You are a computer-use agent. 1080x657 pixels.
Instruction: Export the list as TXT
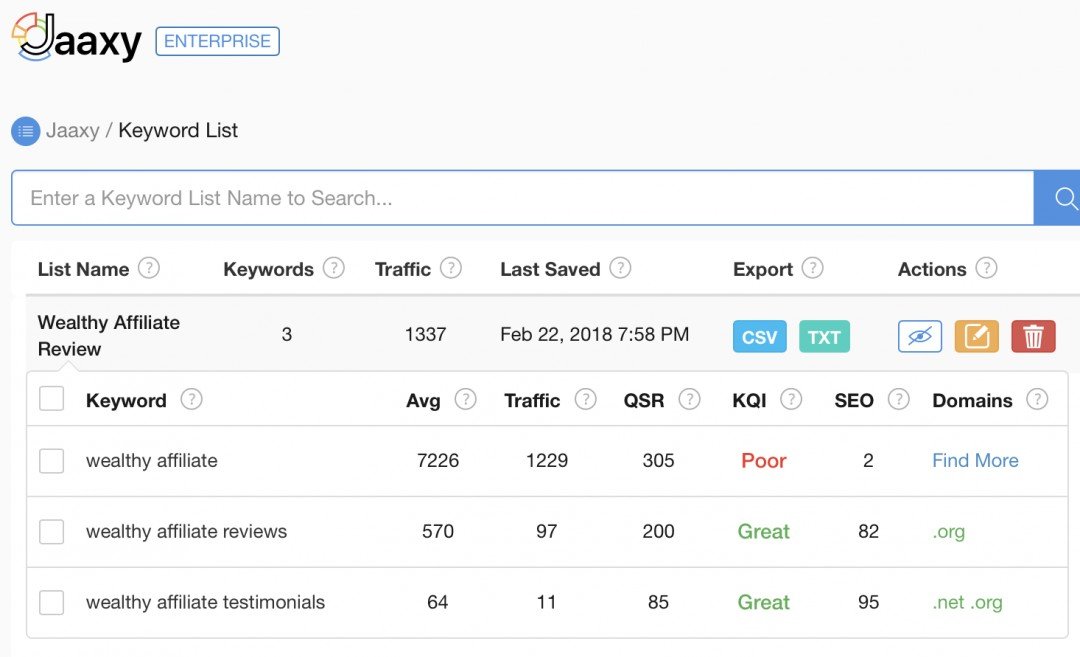[x=824, y=337]
